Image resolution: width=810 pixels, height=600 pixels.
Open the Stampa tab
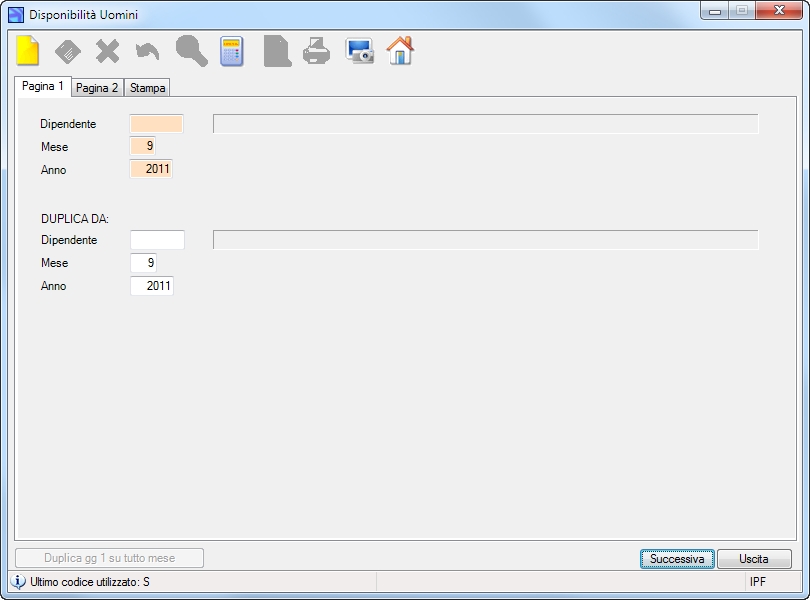click(x=148, y=88)
